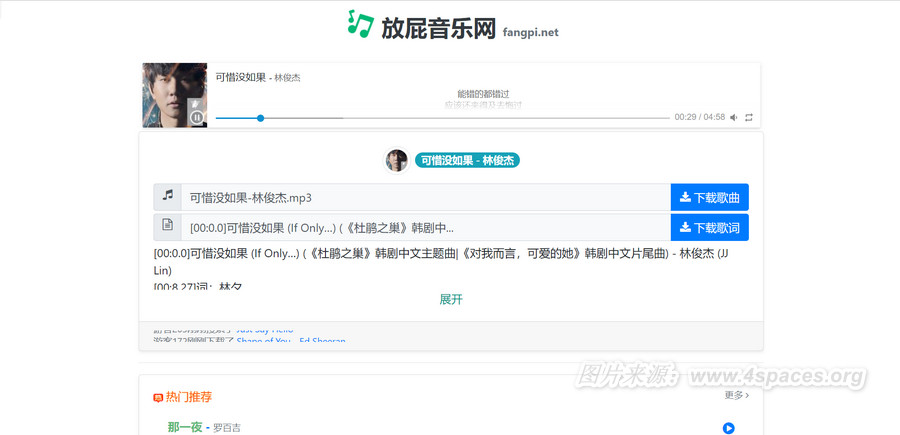The height and width of the screenshot is (435, 900).
Task: Expand the lyrics with 展开
Action: [x=451, y=299]
